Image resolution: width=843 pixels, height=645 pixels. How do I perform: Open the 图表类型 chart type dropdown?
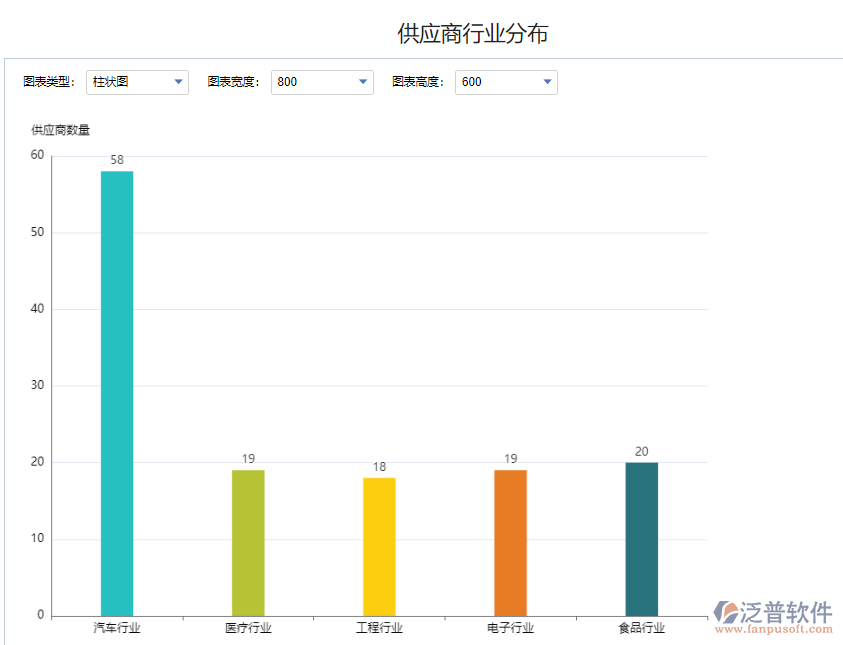(x=179, y=82)
